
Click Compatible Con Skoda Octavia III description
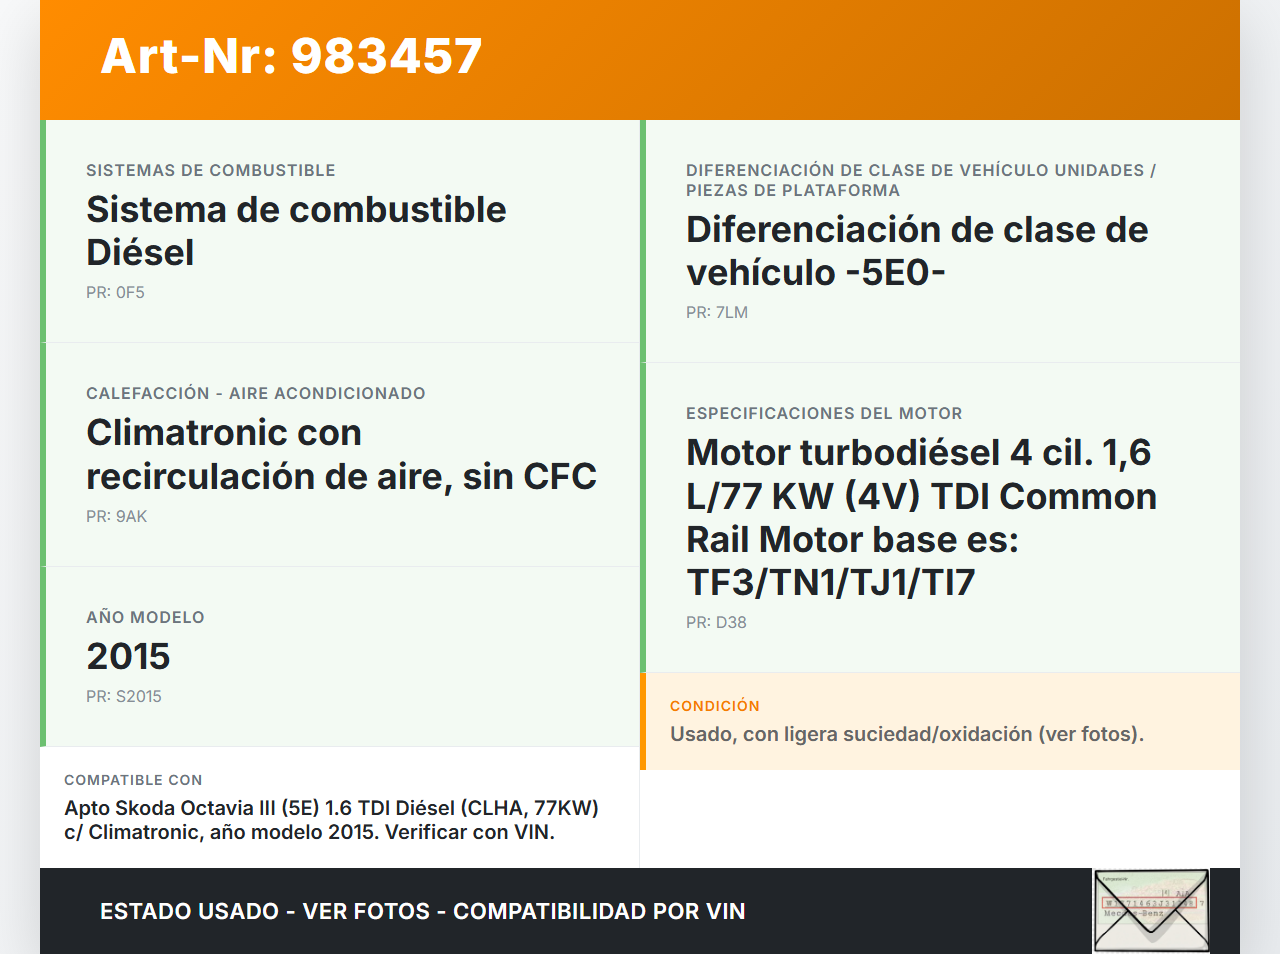click(x=331, y=820)
